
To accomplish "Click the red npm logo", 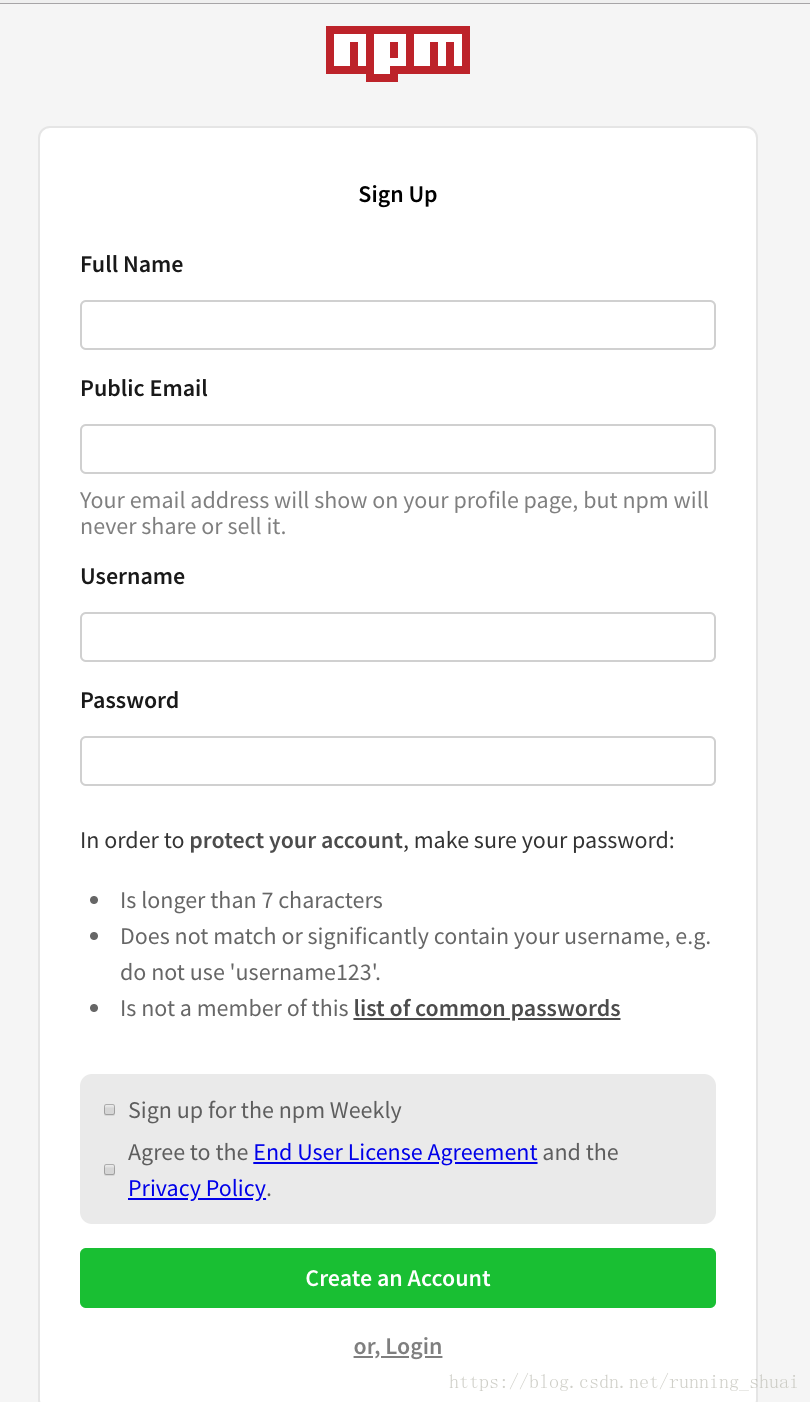I will pyautogui.click(x=397, y=53).
